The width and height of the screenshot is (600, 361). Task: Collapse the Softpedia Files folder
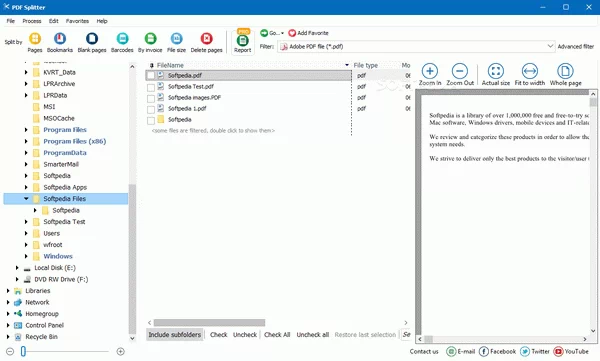point(26,199)
